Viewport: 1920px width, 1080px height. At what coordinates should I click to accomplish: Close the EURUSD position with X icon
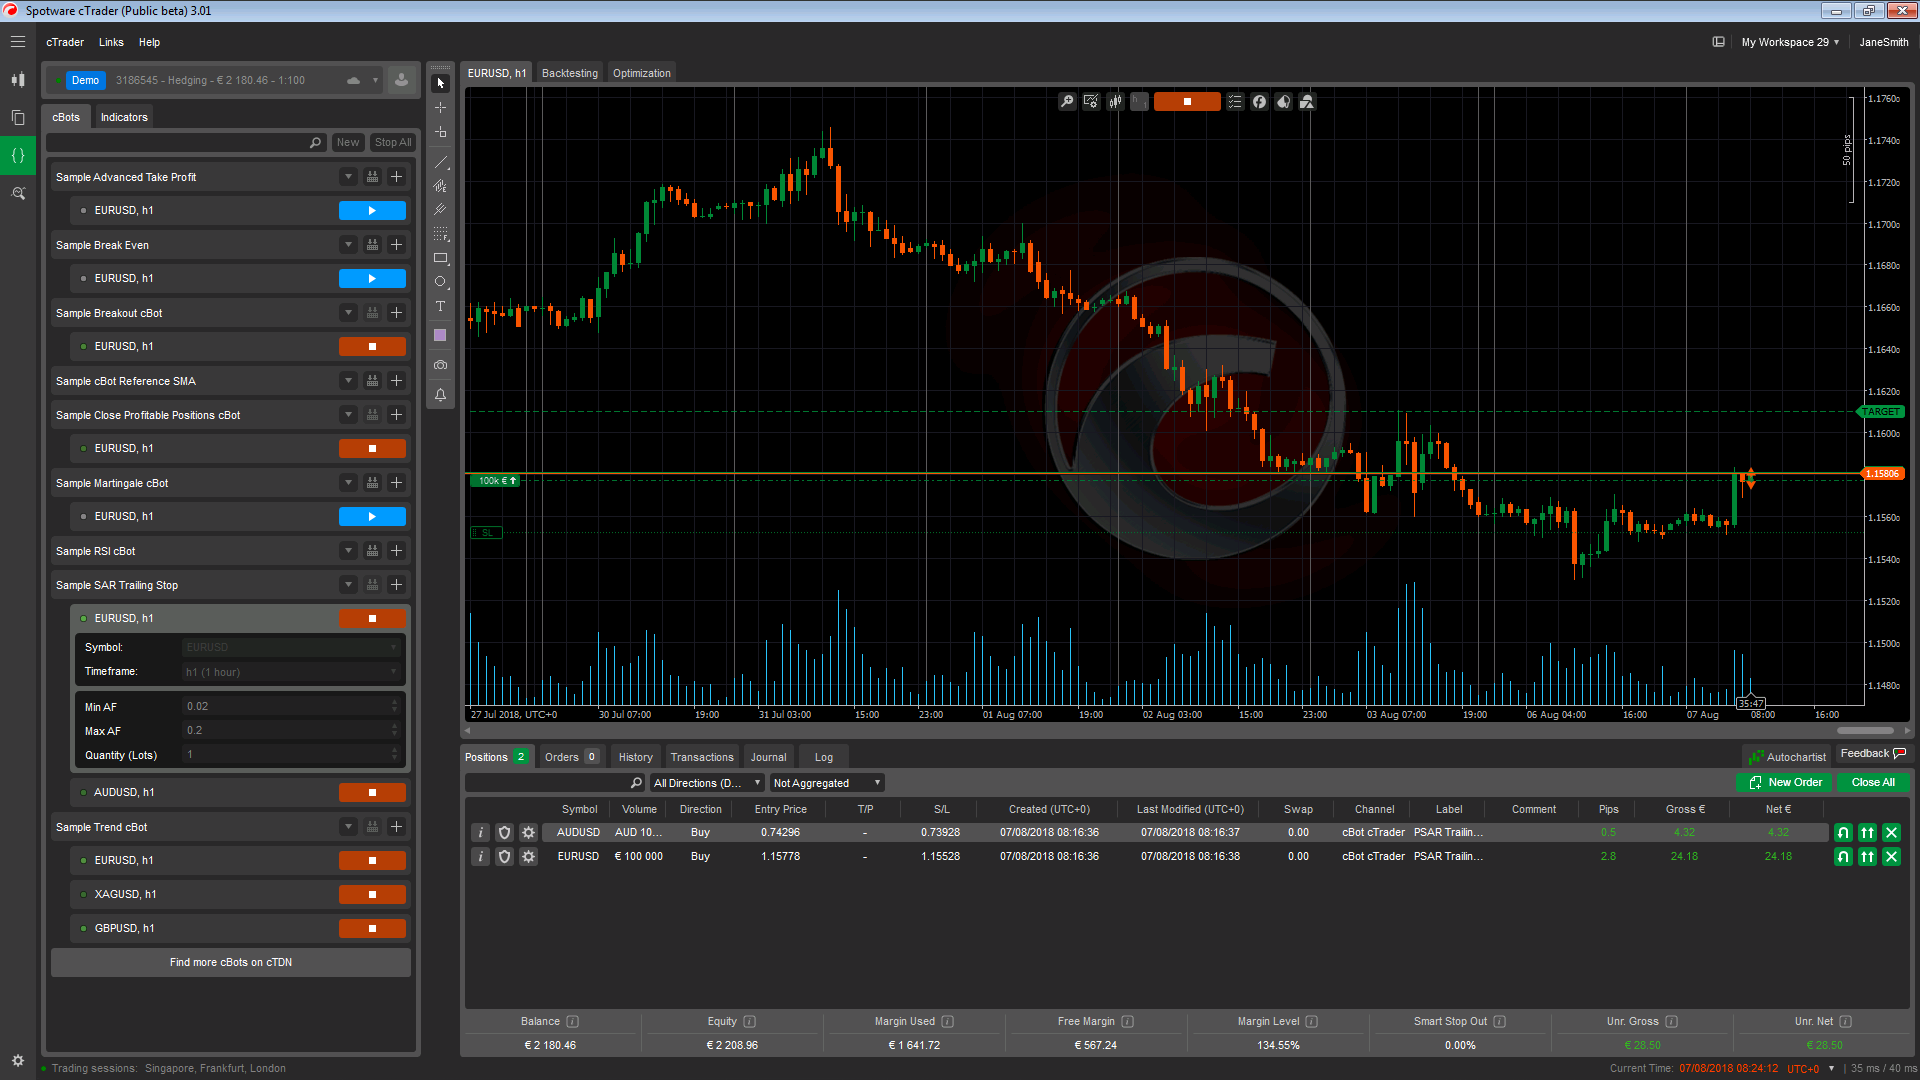pos(1891,857)
